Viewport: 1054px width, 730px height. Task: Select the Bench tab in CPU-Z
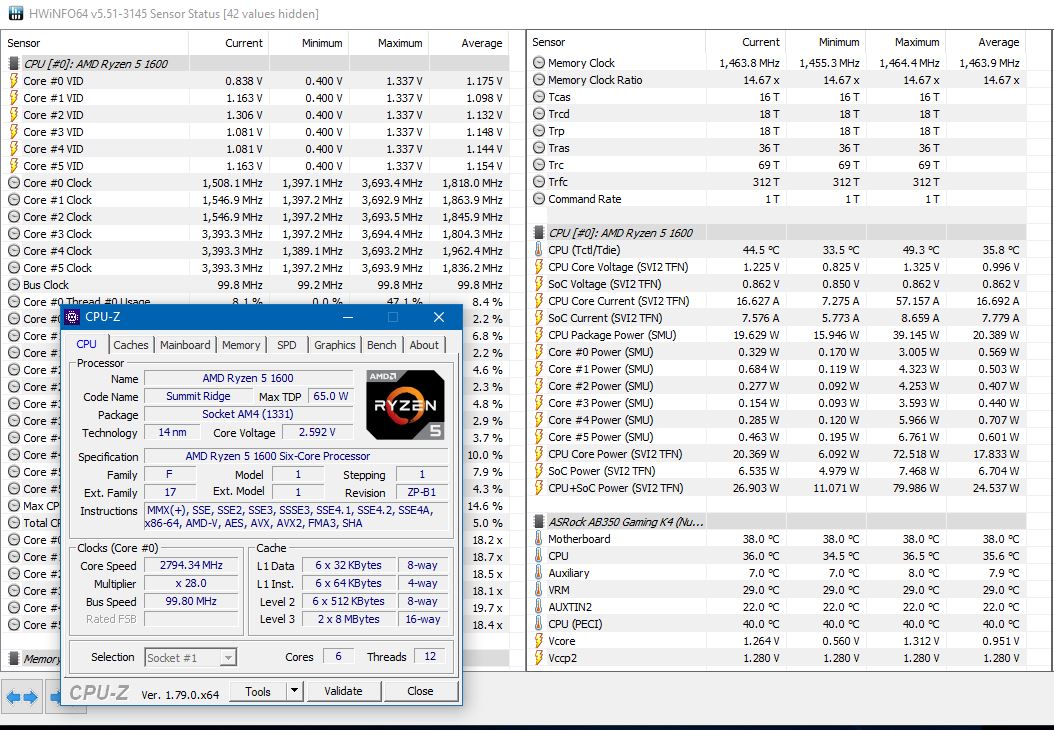382,345
